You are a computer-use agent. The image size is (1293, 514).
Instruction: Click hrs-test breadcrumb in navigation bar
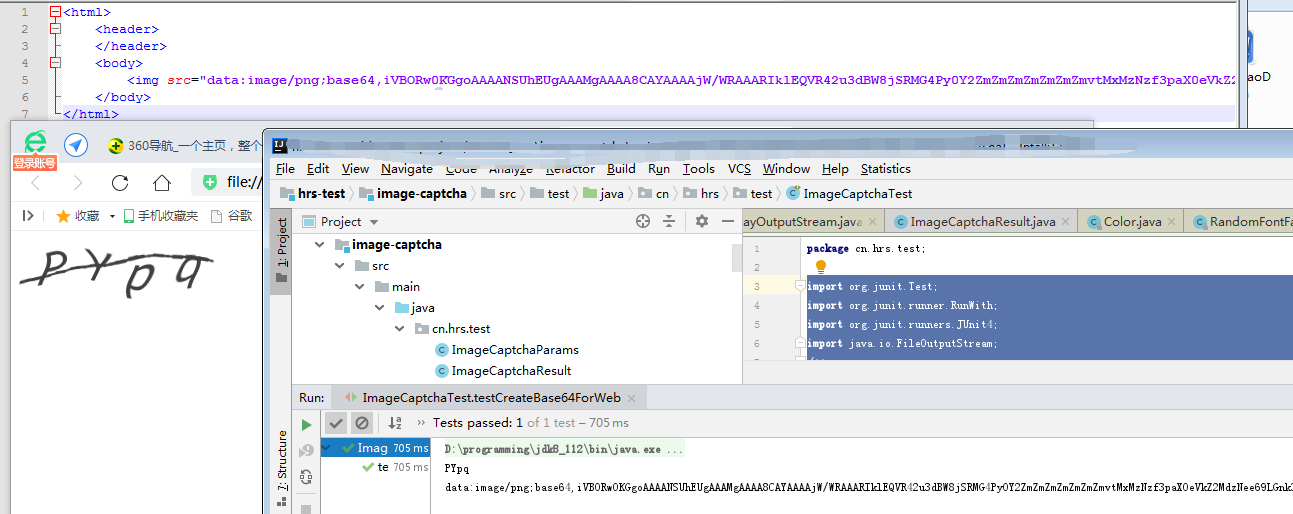click(312, 194)
